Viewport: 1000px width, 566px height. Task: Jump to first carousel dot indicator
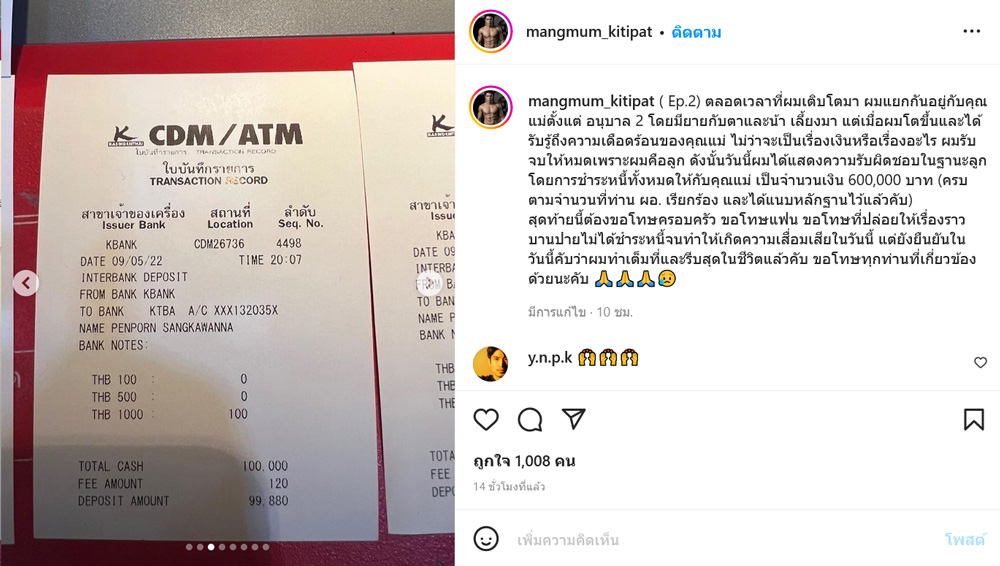point(189,547)
